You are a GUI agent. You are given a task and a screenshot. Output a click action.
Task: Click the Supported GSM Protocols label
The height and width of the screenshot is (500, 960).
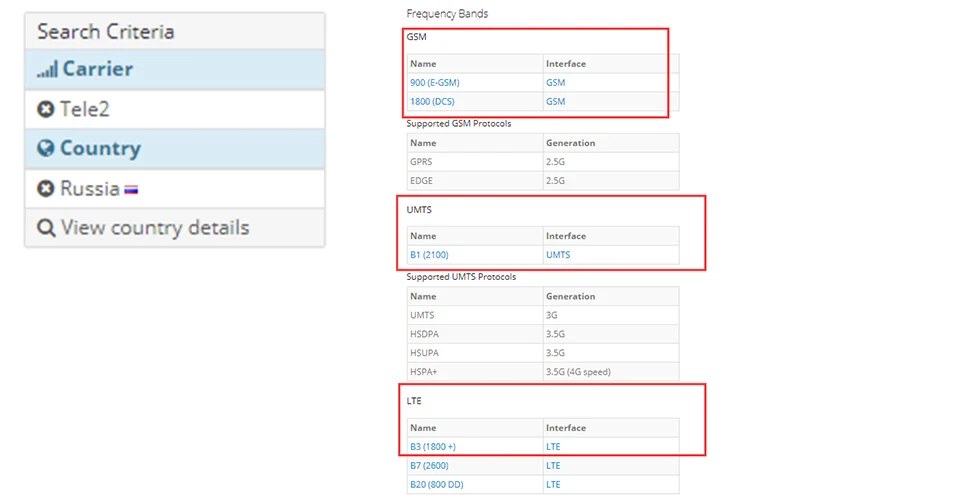pyautogui.click(x=459, y=124)
